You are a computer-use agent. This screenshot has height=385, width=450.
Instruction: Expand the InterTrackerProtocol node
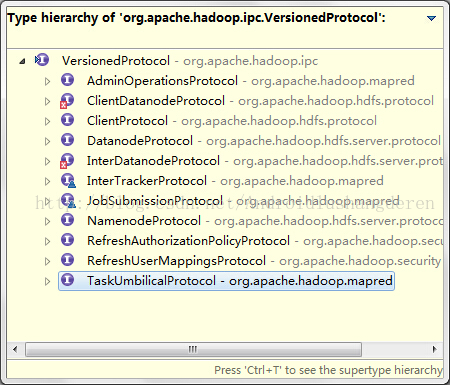tap(48, 181)
